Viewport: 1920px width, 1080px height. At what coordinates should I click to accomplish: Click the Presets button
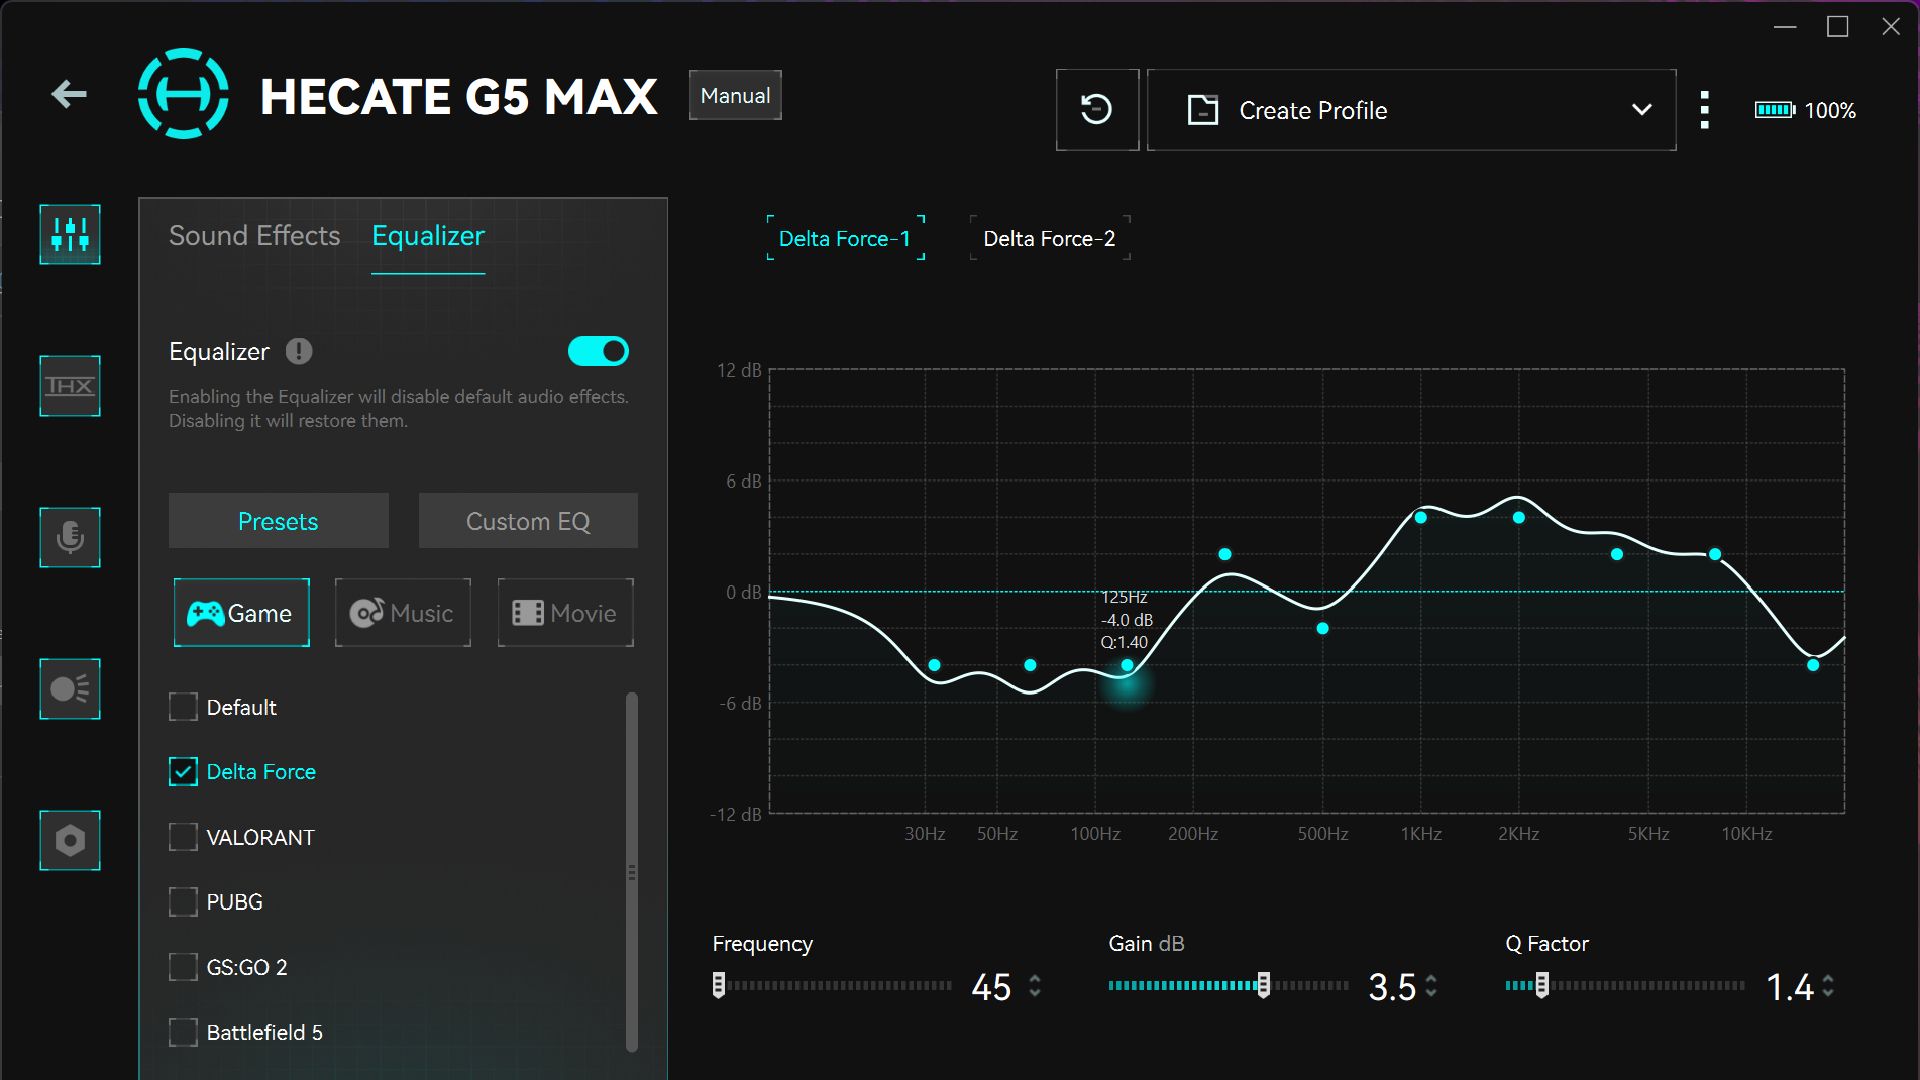278,521
